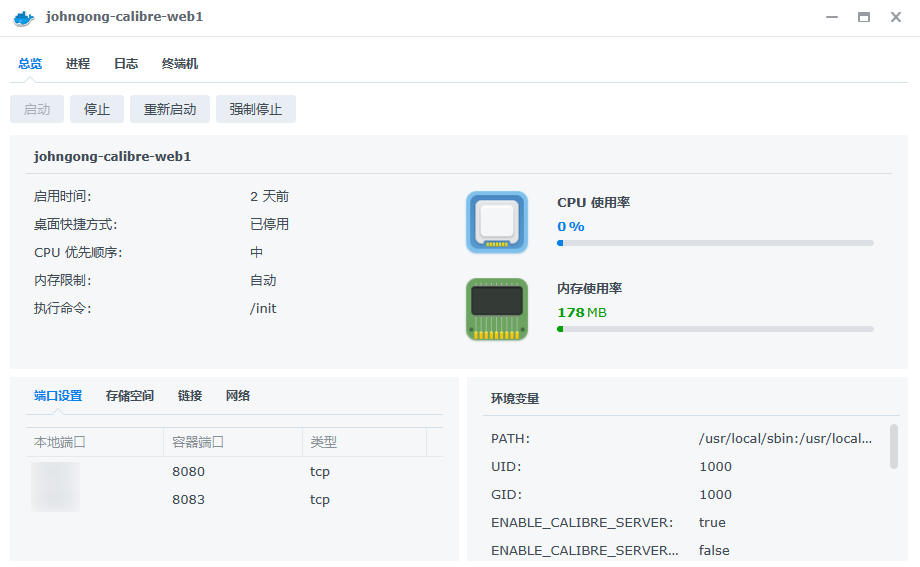Screen dimensions: 920x567
Task: Click the GID: variable name
Action: (x=506, y=495)
